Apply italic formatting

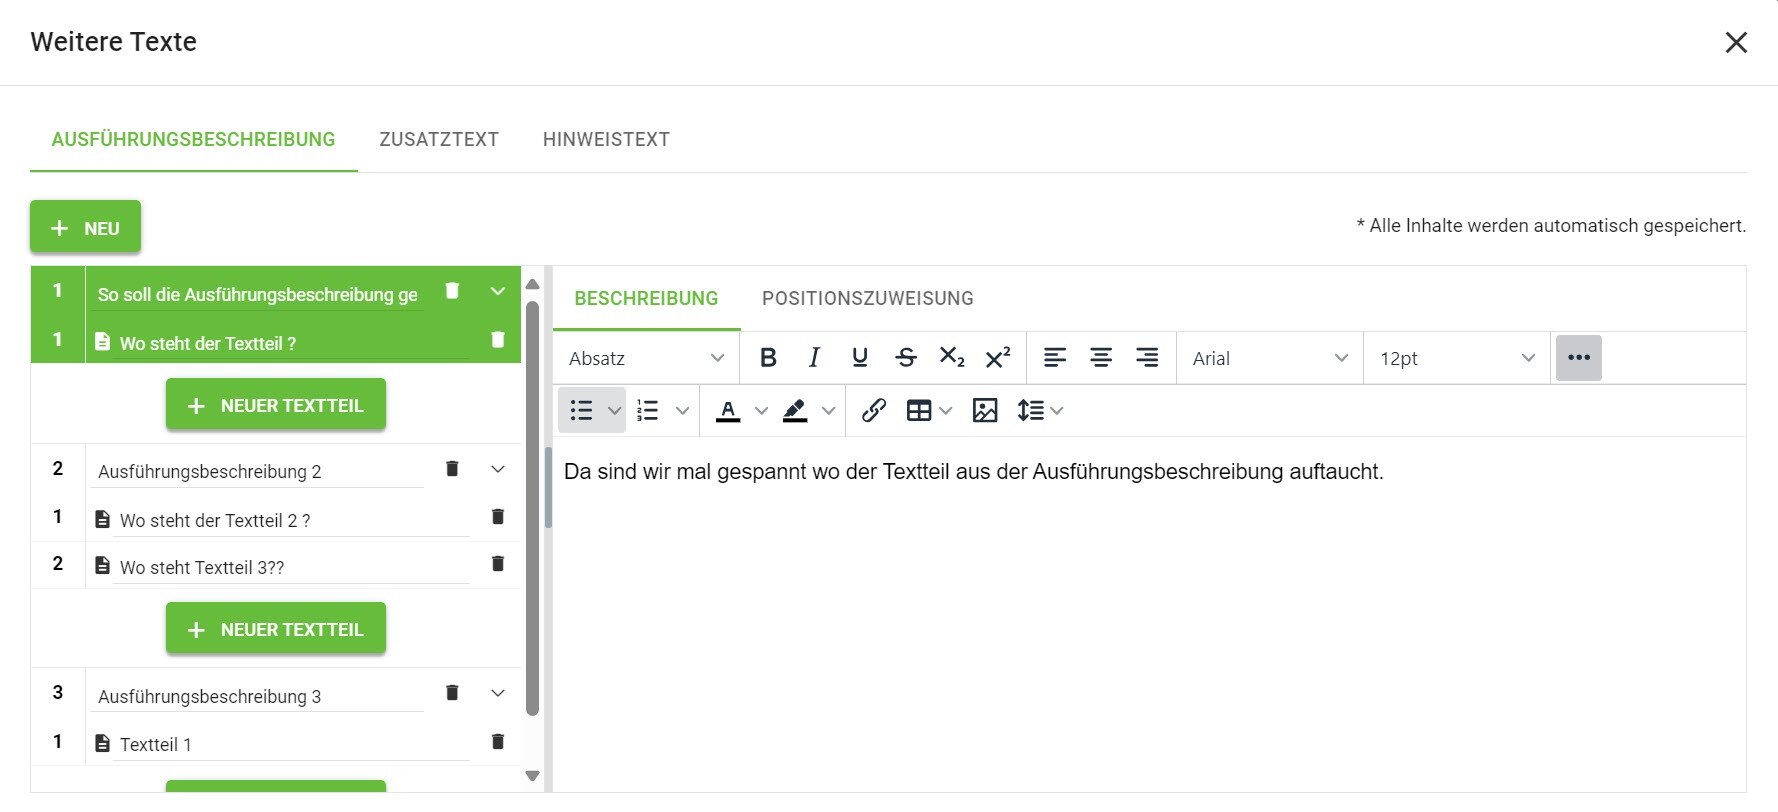pyautogui.click(x=814, y=358)
